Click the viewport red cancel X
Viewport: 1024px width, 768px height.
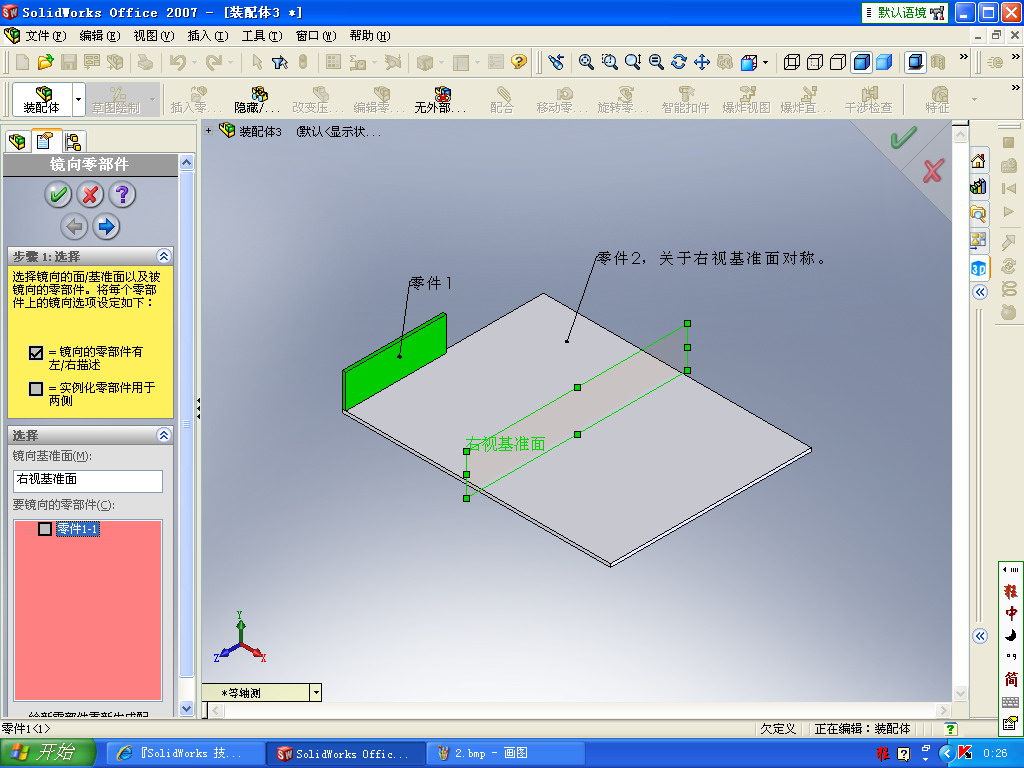[x=933, y=170]
